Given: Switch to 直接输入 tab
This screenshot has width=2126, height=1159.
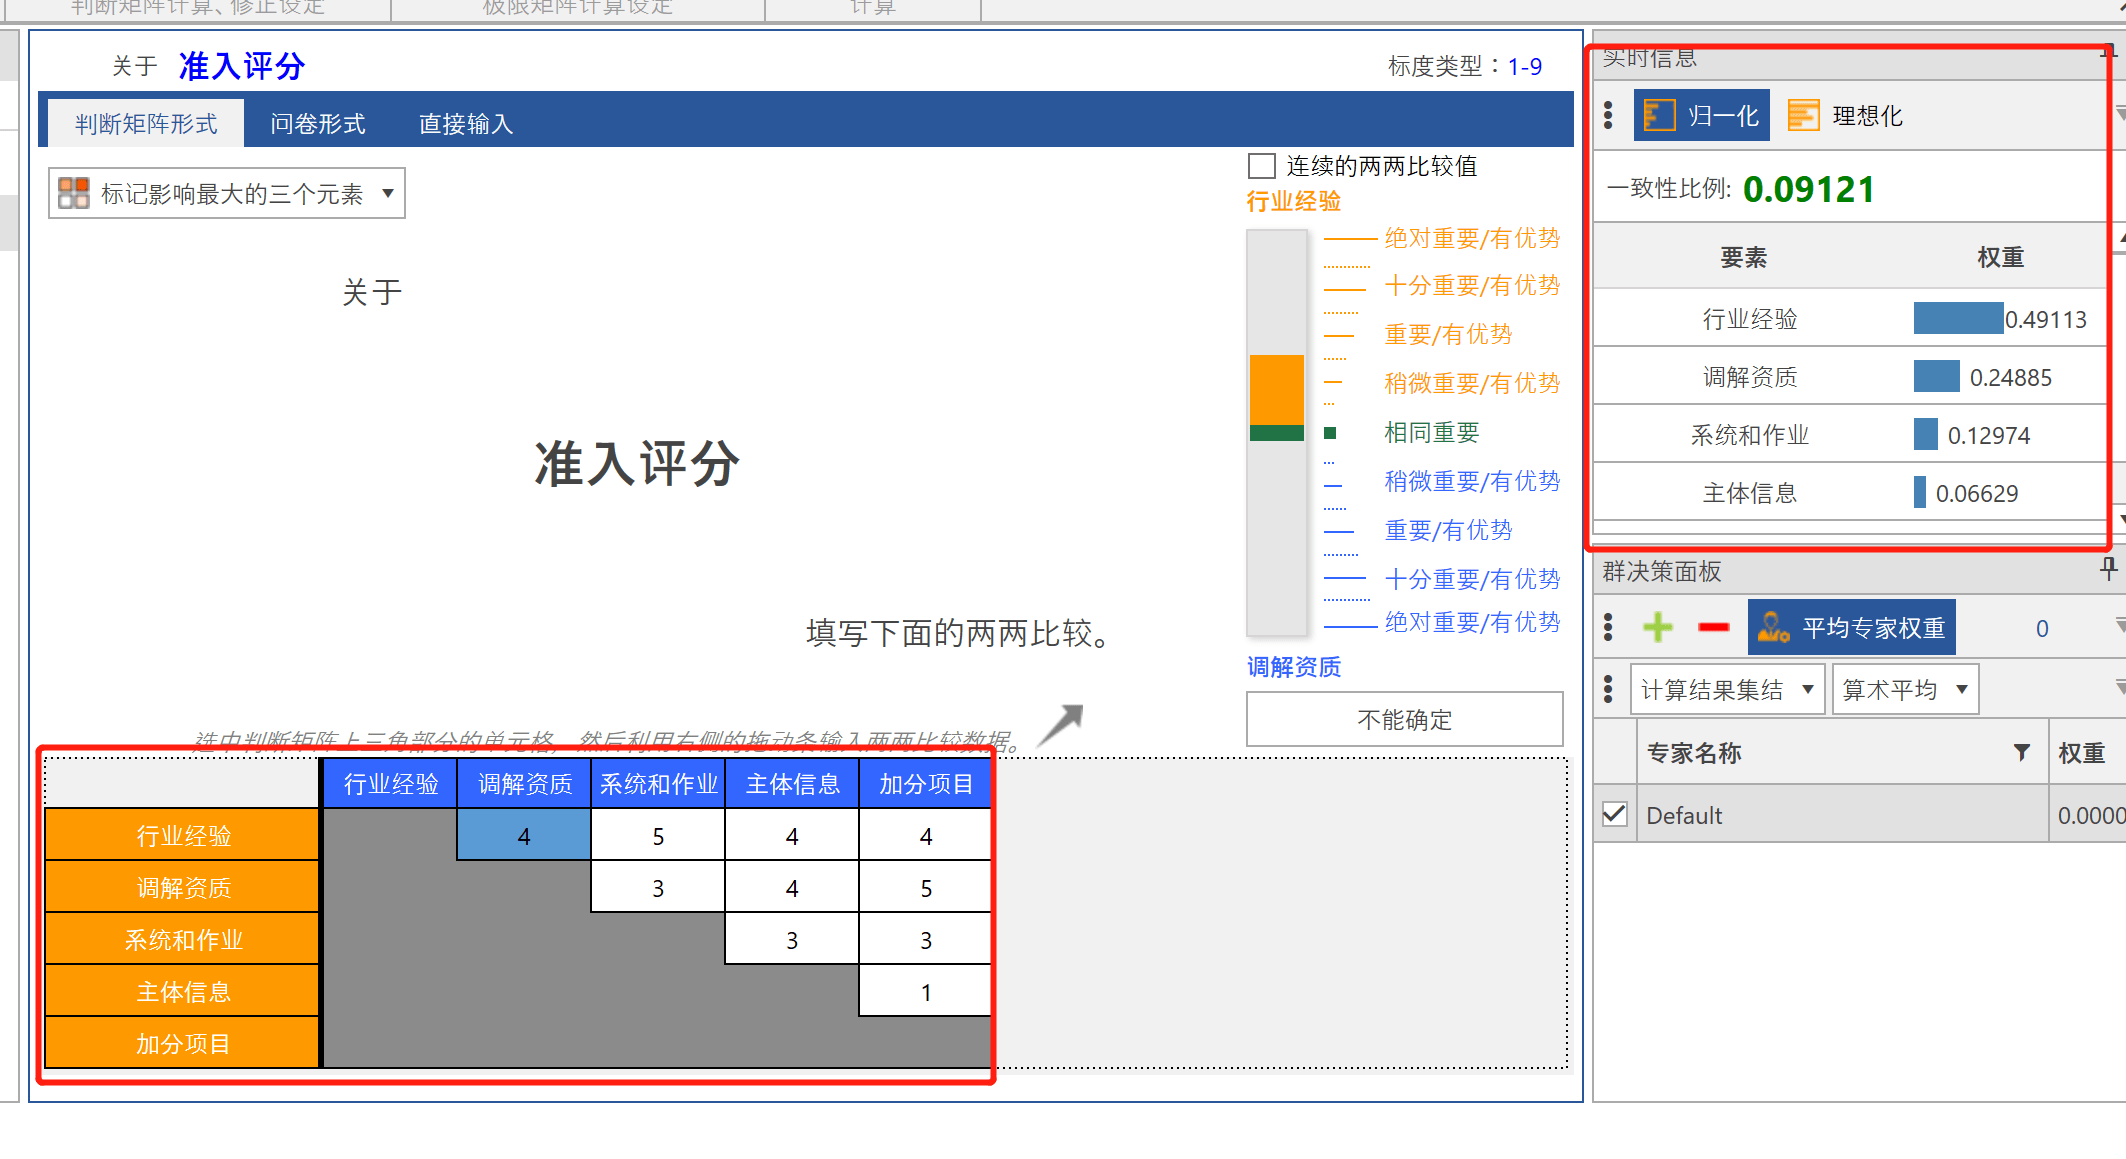Looking at the screenshot, I should click(466, 123).
